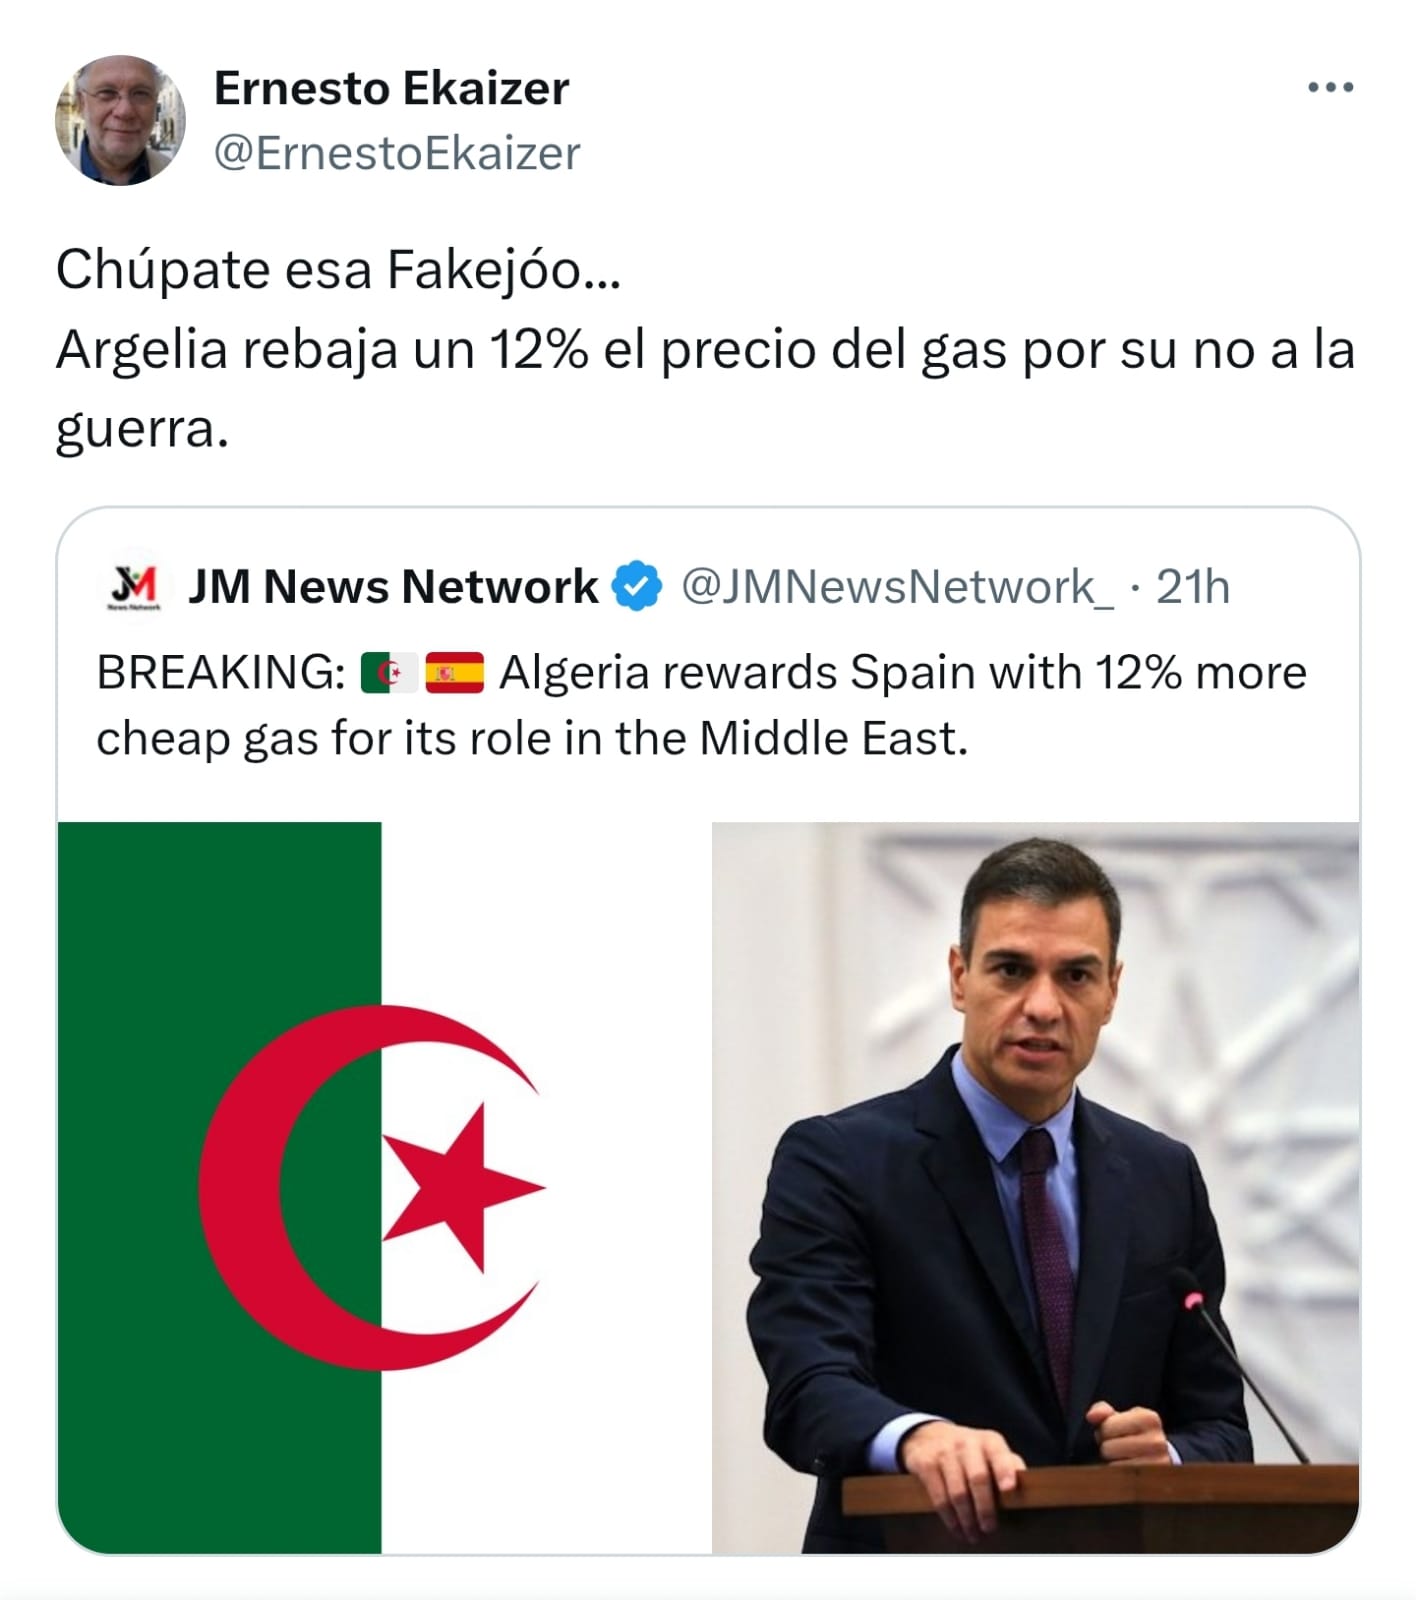Image resolution: width=1416 pixels, height=1600 pixels.
Task: Click the blue verified checkmark badge
Action: coord(638,587)
